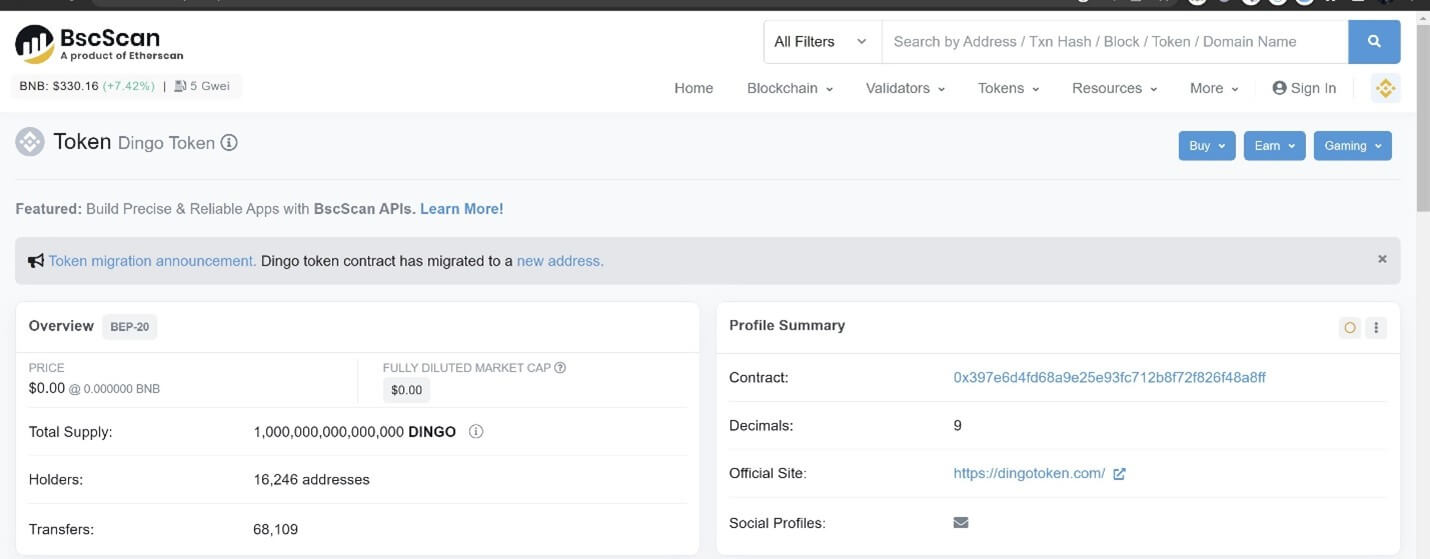Click the 68,109 transfers value
Image resolution: width=1430 pixels, height=559 pixels.
276,529
